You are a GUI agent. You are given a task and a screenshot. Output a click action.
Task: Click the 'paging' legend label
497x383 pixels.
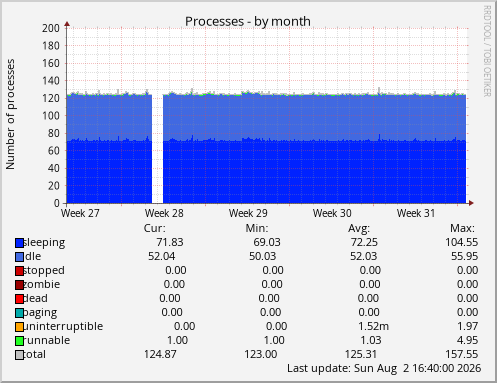[40, 313]
